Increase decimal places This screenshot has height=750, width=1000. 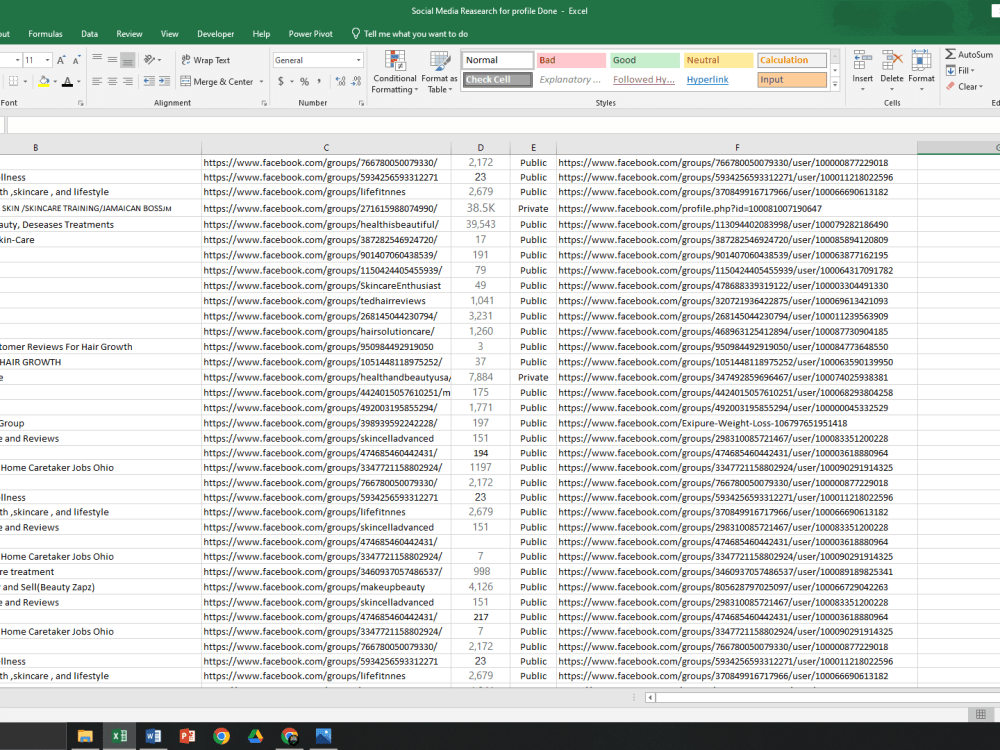point(341,82)
